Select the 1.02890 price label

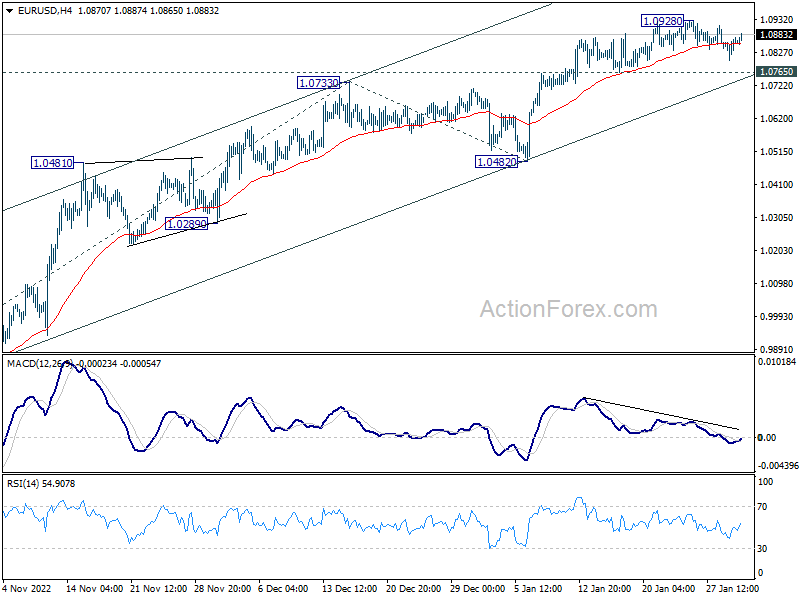pyautogui.click(x=187, y=223)
